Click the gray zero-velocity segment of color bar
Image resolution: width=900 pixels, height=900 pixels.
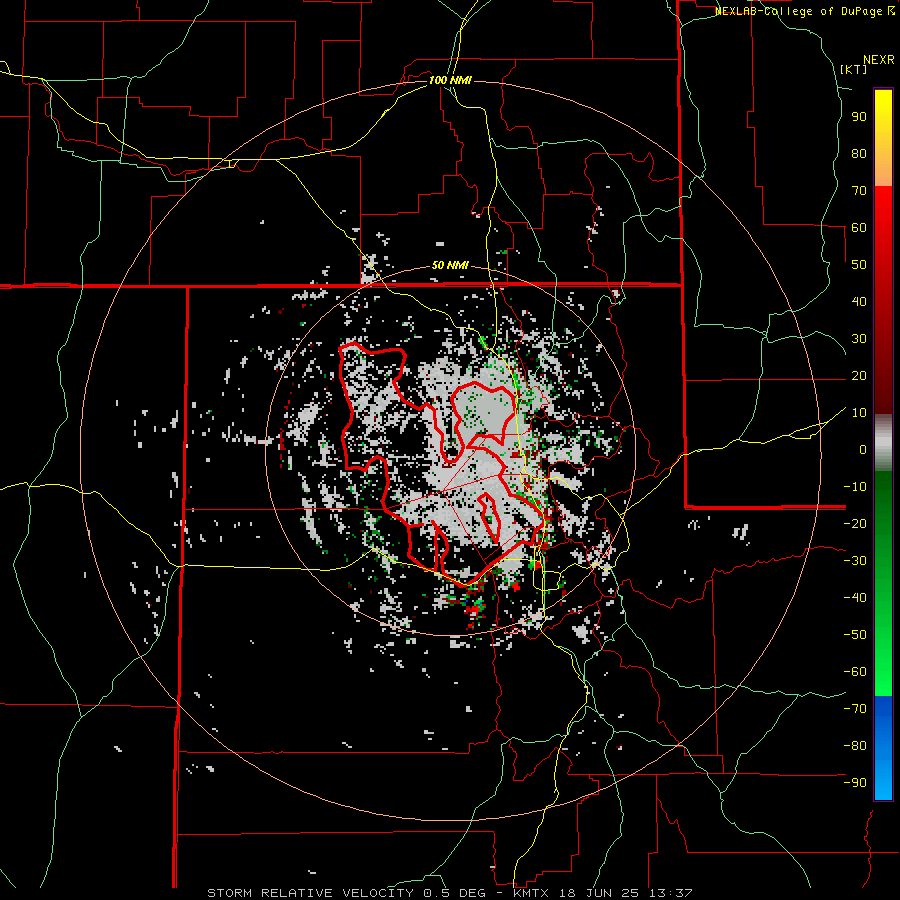coord(883,443)
